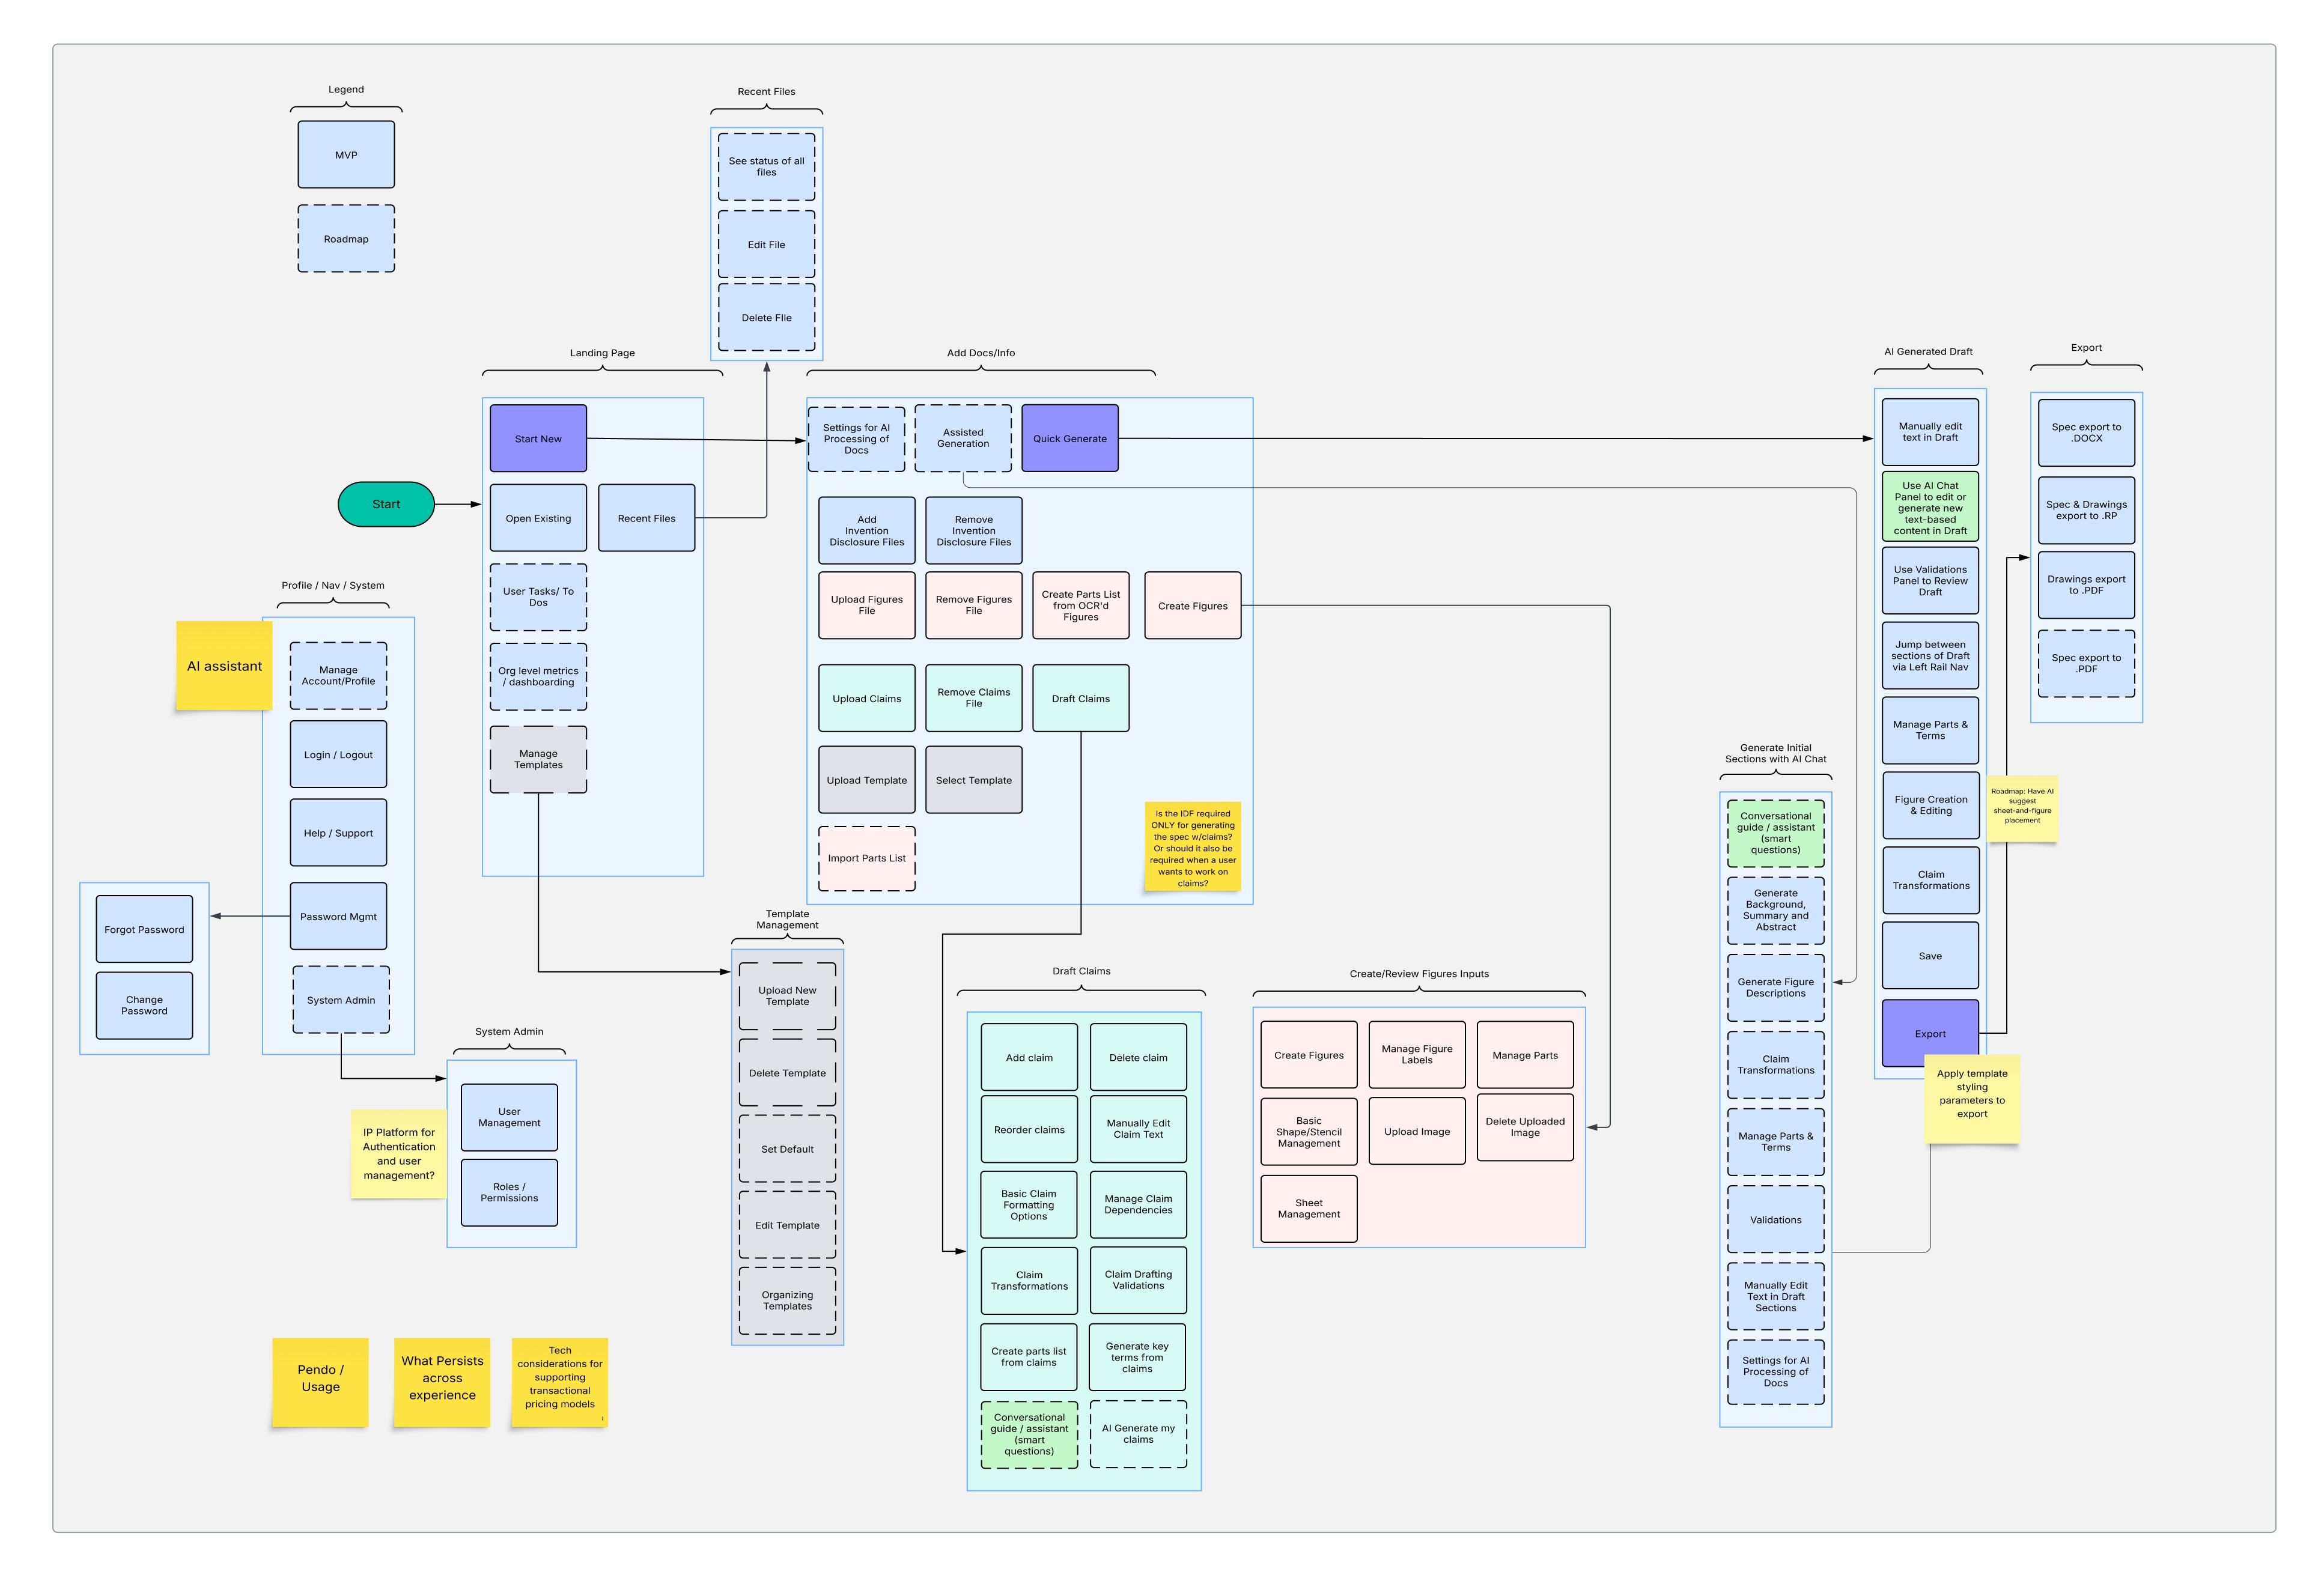Select the Upload Figures File box

867,605
